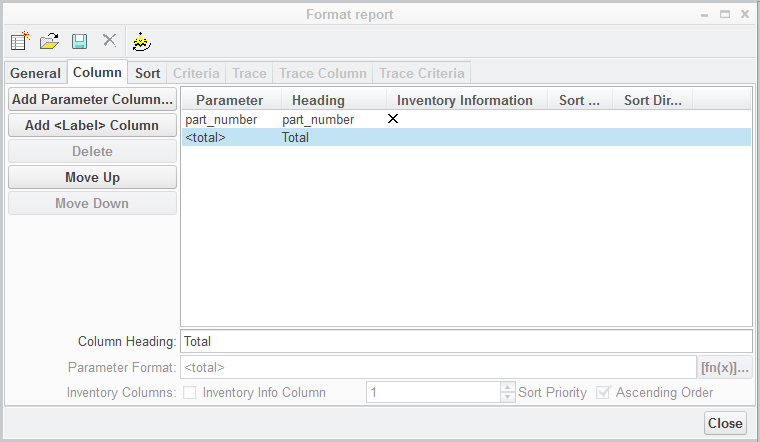Click the X mark in part_number row
The image size is (760, 442).
393,119
